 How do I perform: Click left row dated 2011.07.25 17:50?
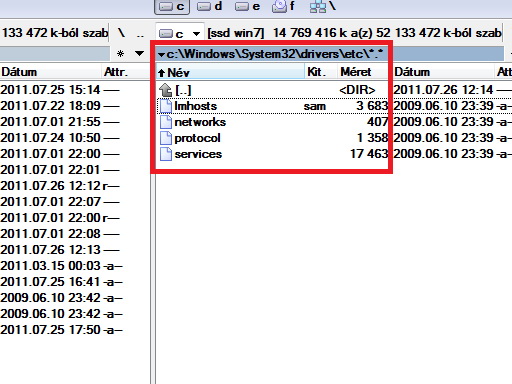pos(61,330)
